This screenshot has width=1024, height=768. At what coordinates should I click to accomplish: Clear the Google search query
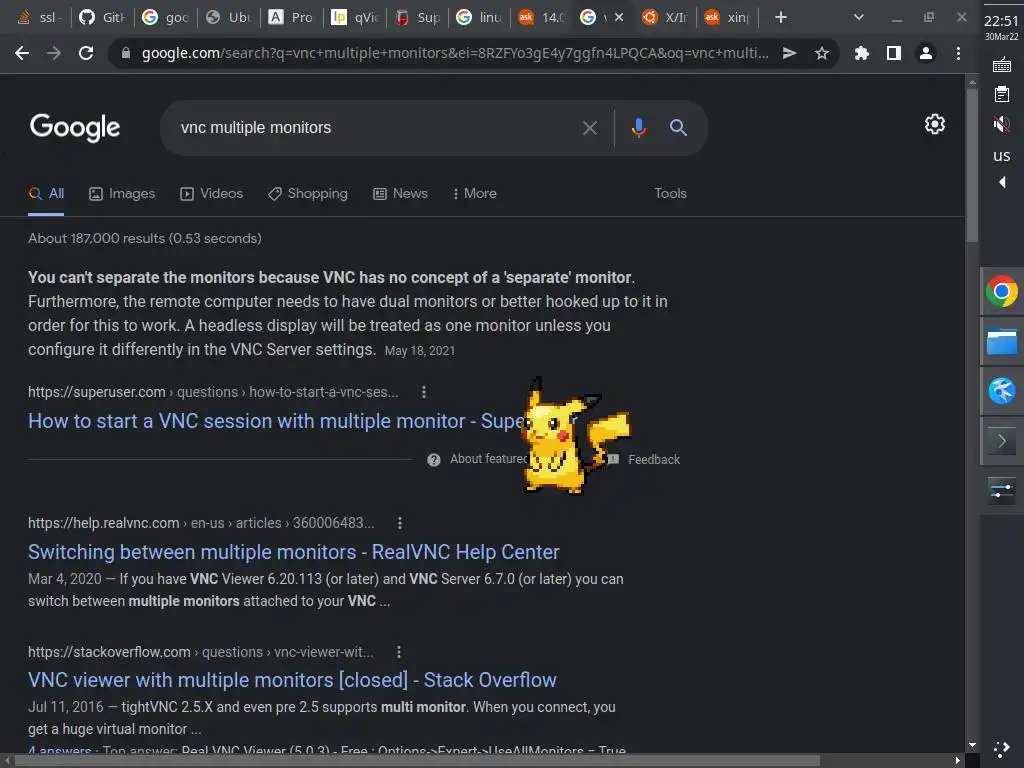tap(590, 128)
